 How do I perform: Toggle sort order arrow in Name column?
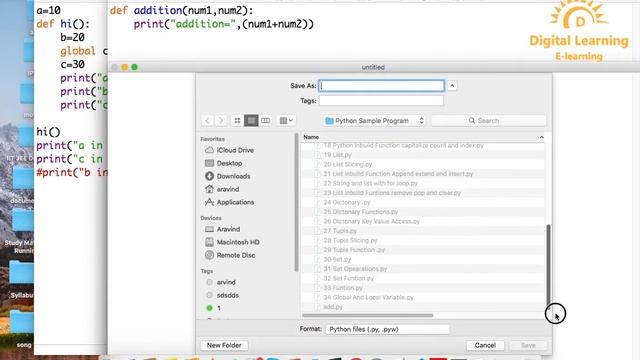tap(541, 137)
